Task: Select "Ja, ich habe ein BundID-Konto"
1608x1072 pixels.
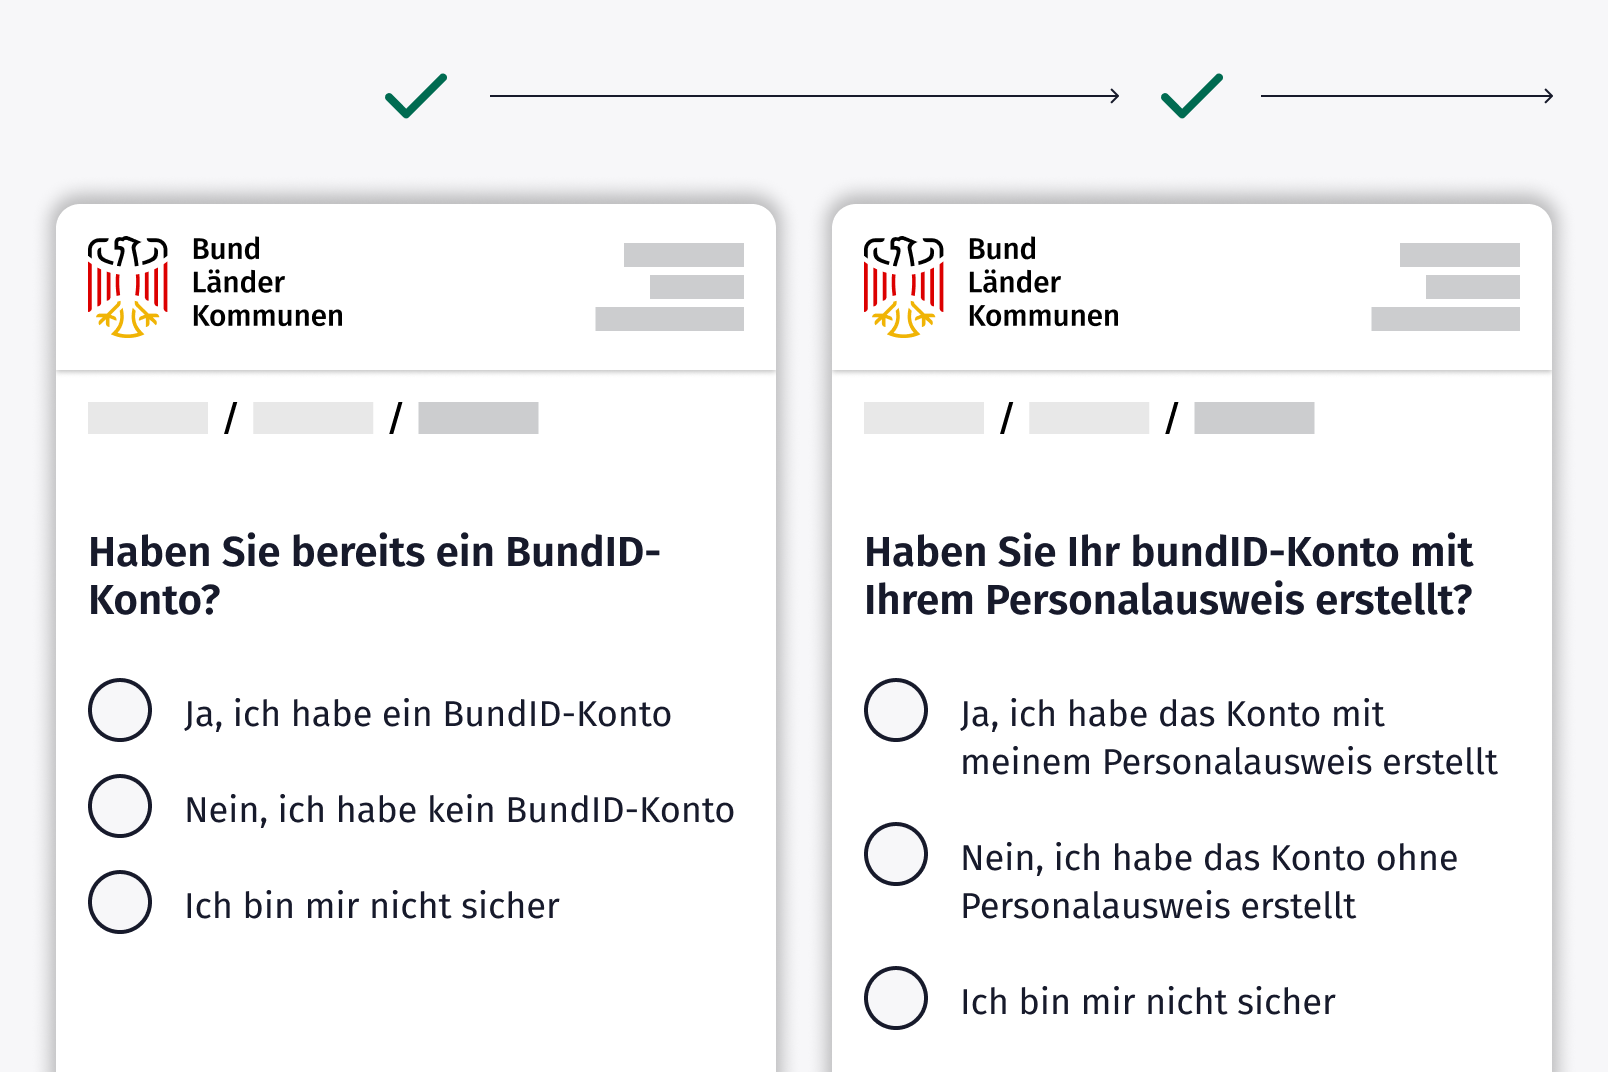Action: point(120,710)
